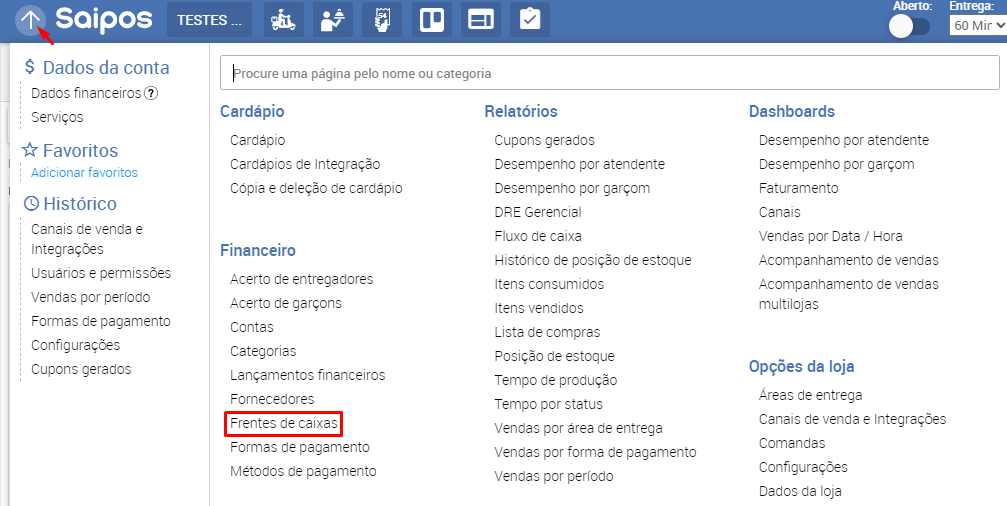Screen dimensions: 1007x506
Task: Open DRE Gerencial report
Action: 537,212
